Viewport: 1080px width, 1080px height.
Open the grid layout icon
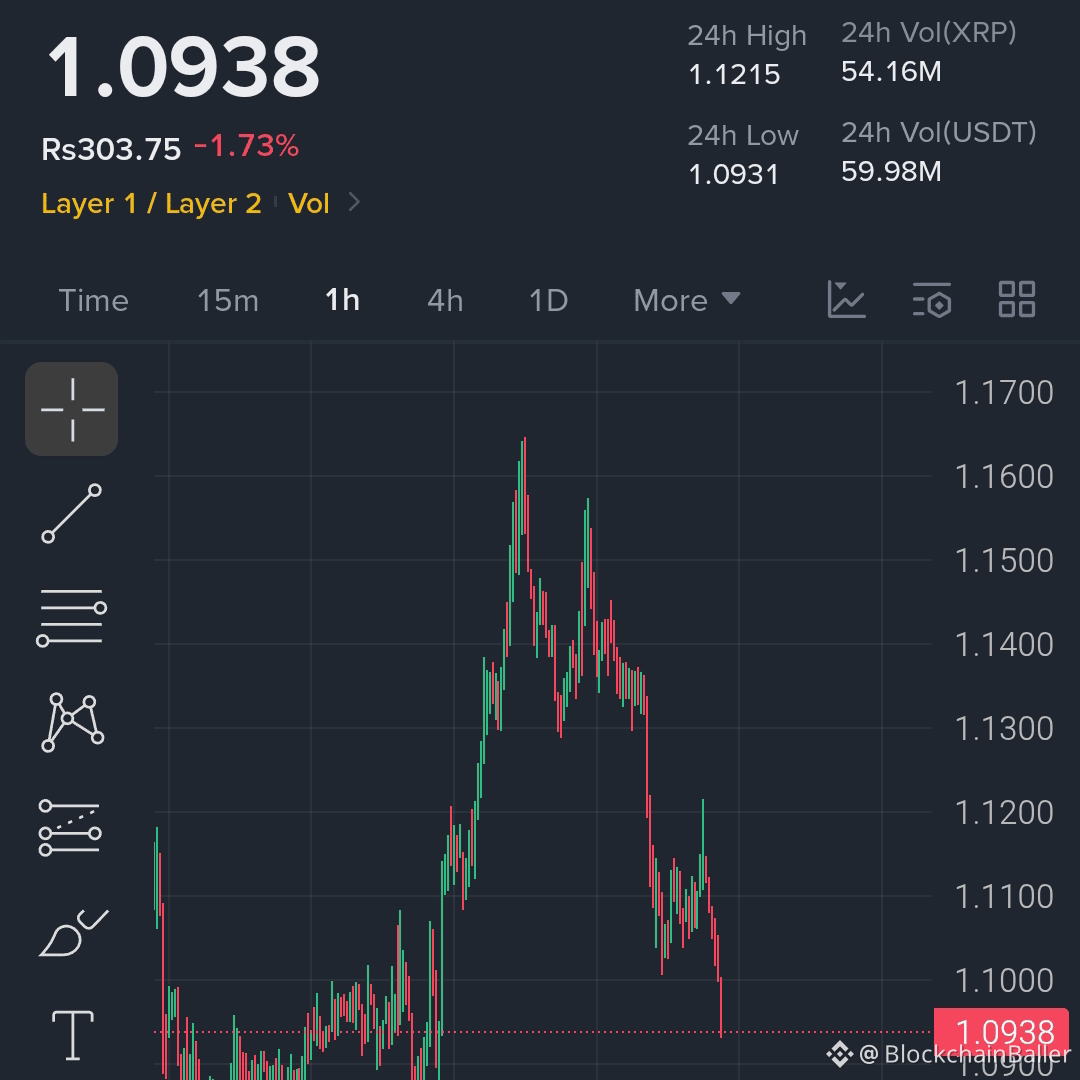point(1017,300)
